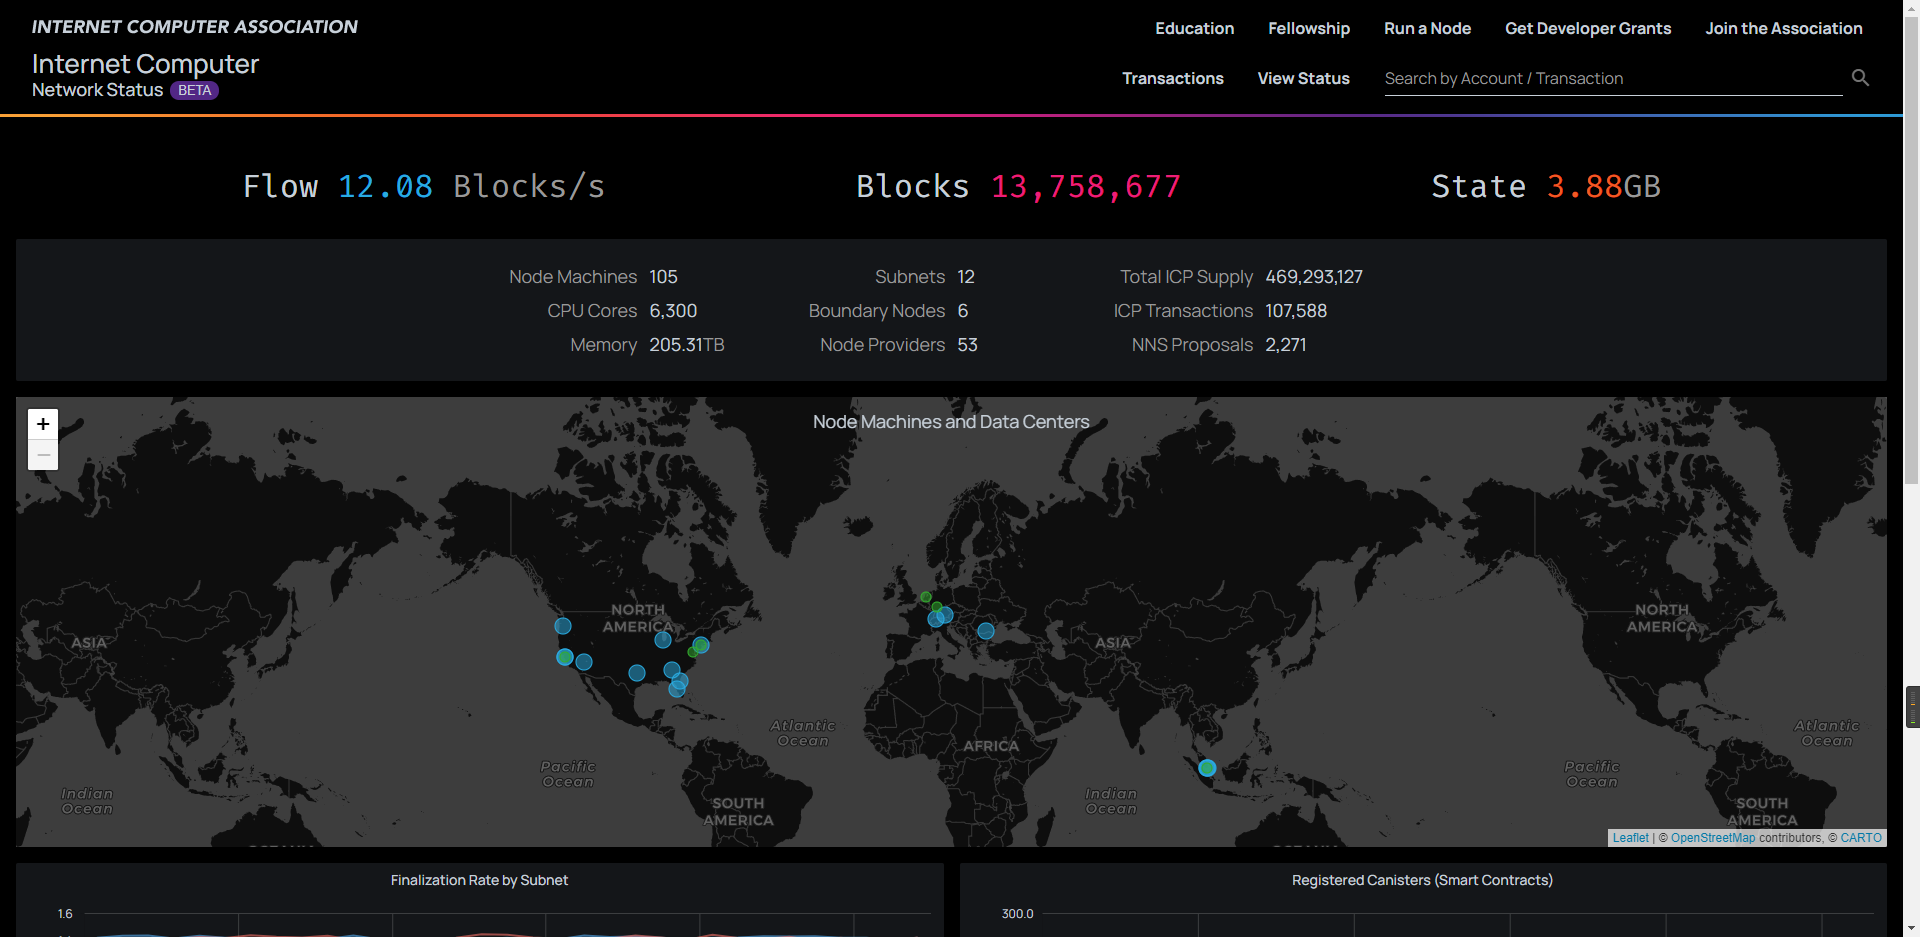Click the Internet Computer Network Status logo

tap(145, 75)
